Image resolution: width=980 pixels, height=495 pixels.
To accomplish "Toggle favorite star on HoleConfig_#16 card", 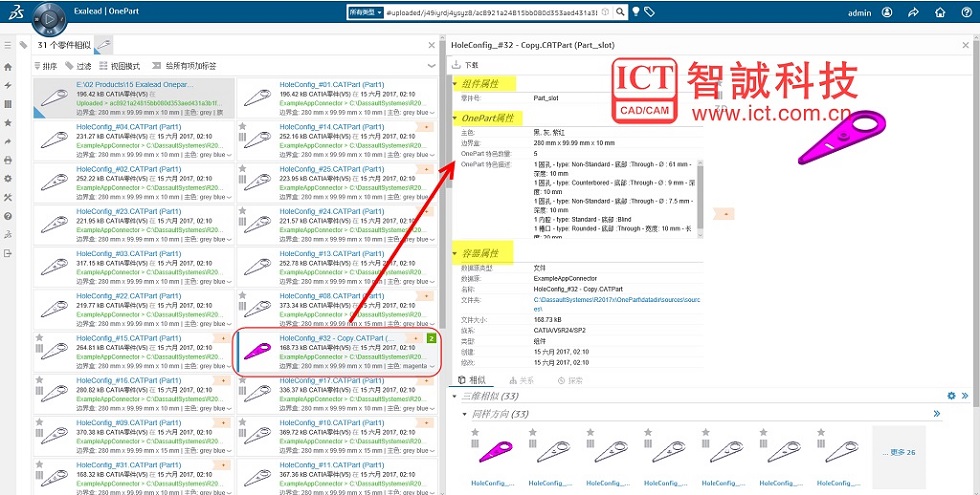I will pos(39,380).
